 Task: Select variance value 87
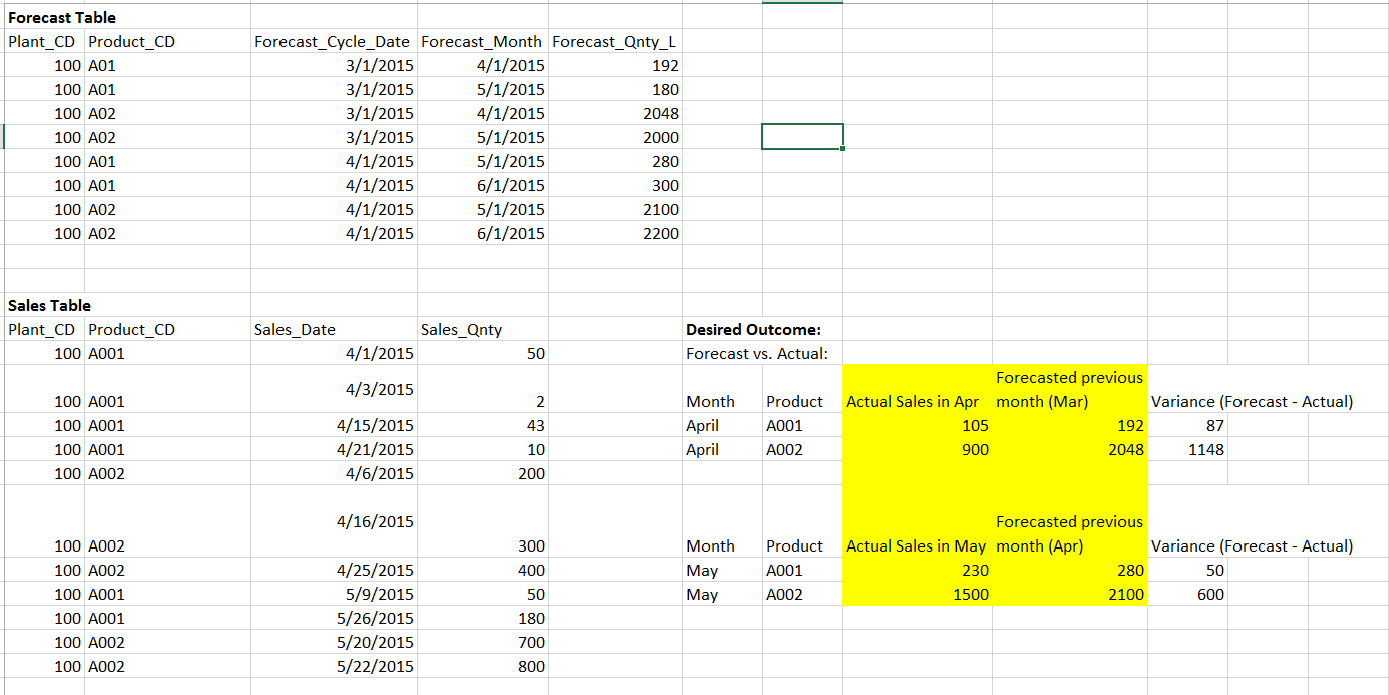point(1188,425)
